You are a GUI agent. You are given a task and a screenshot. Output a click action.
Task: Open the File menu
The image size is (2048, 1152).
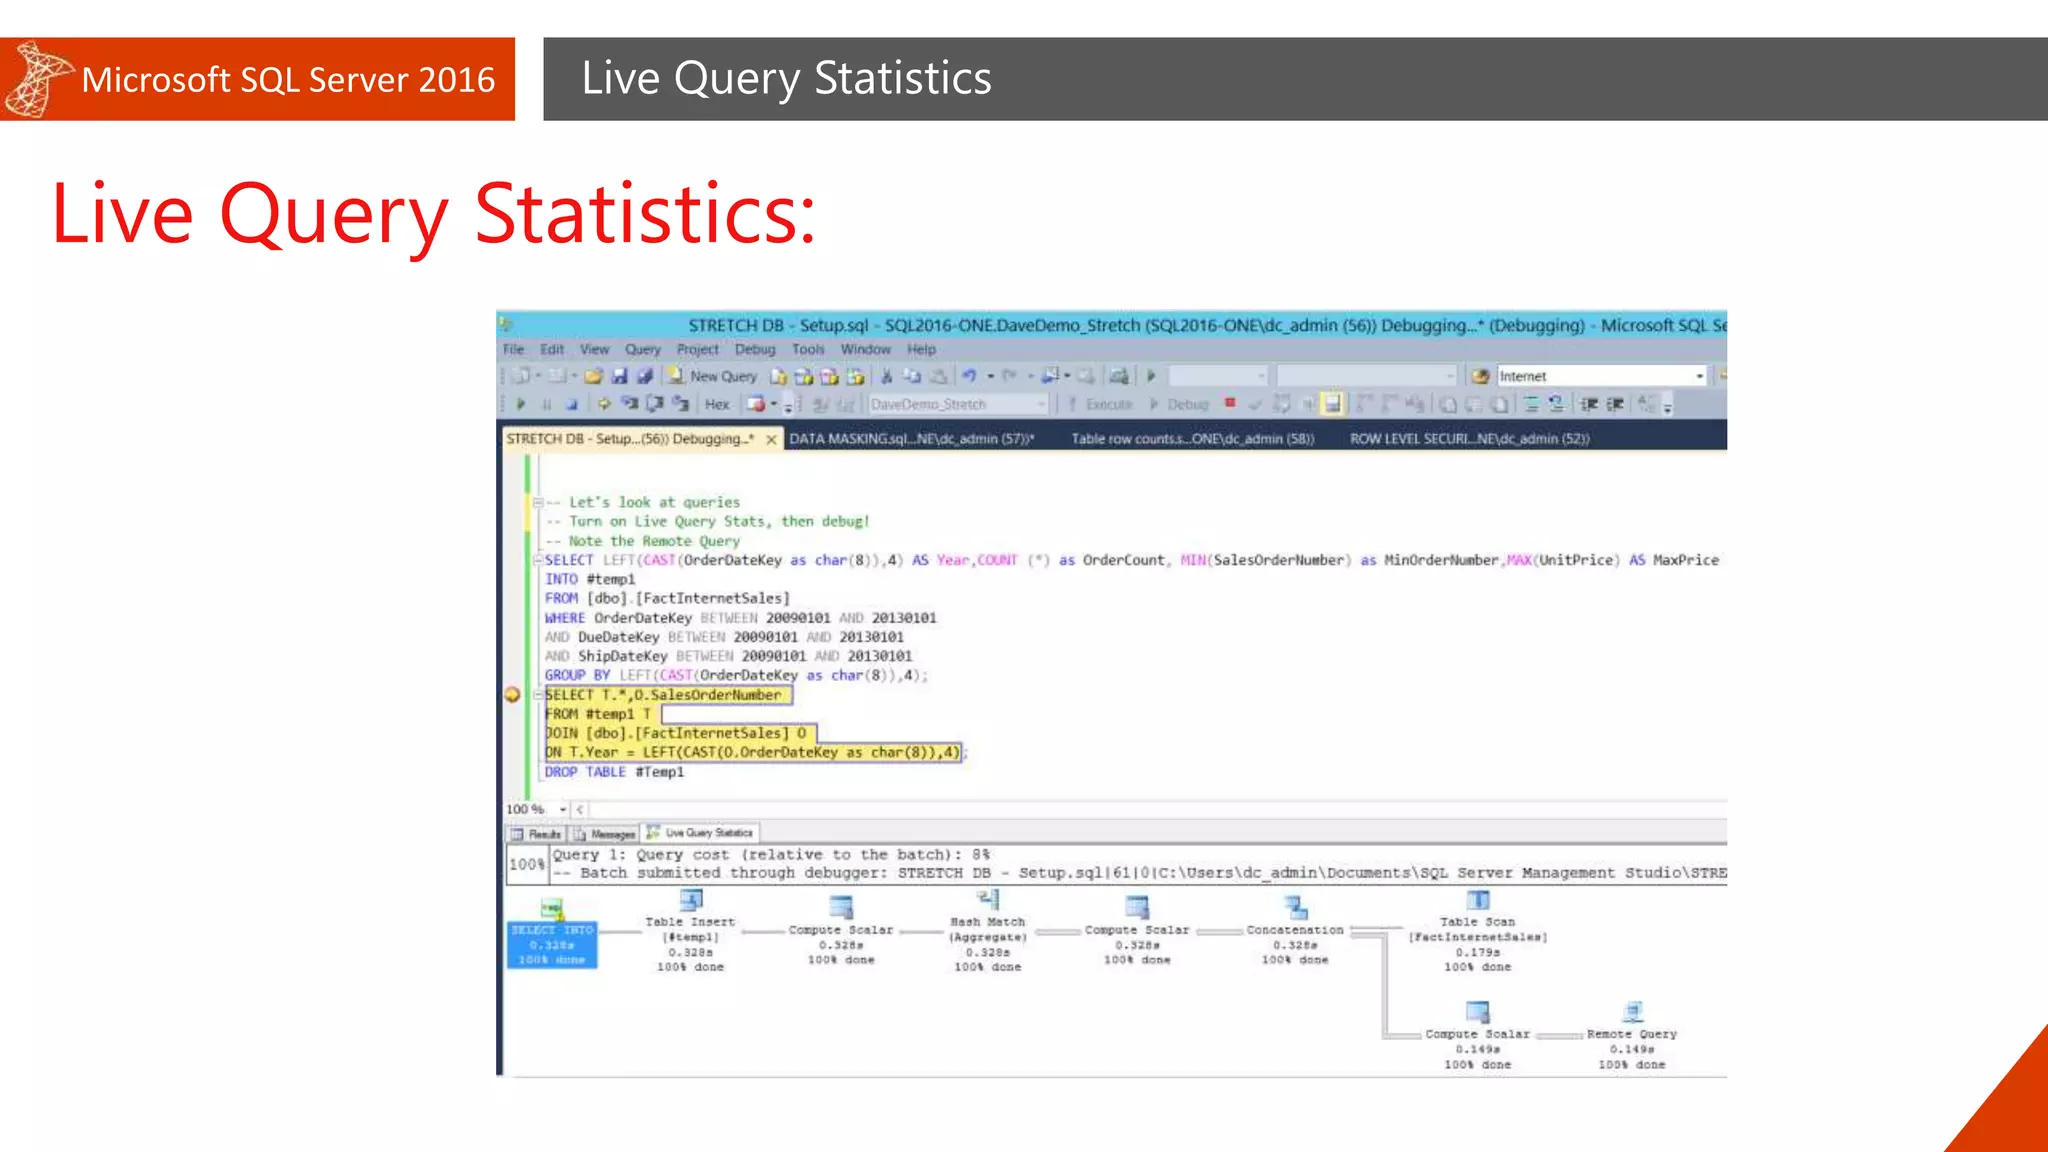click(513, 349)
